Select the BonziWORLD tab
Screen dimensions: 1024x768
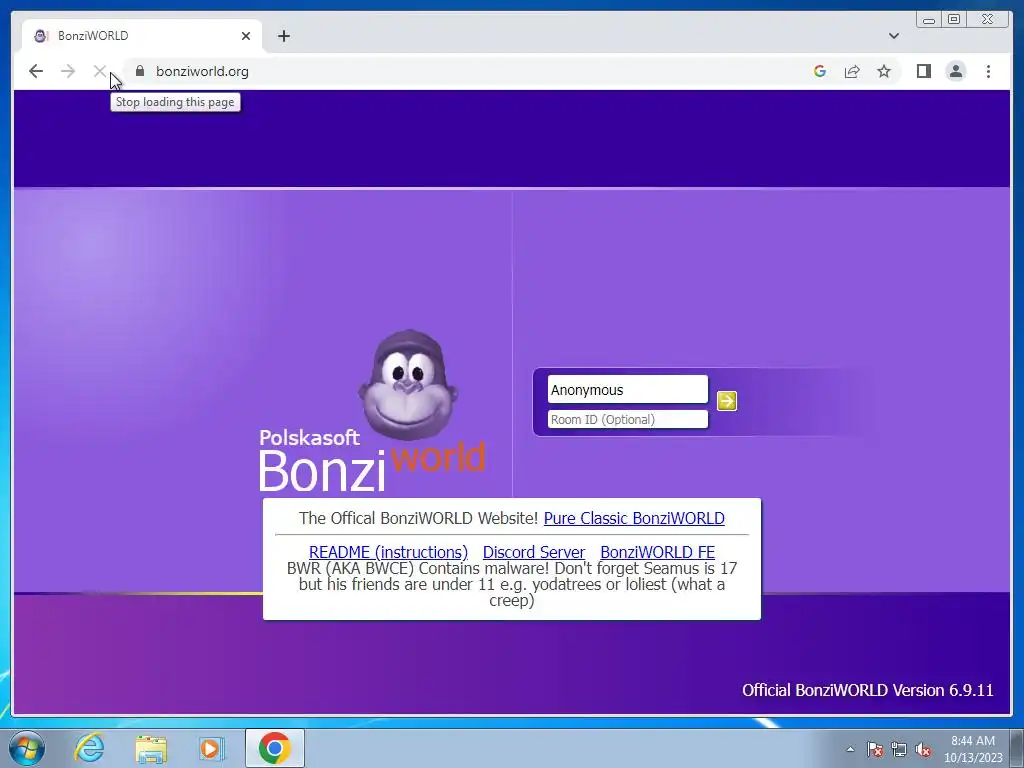[x=142, y=36]
